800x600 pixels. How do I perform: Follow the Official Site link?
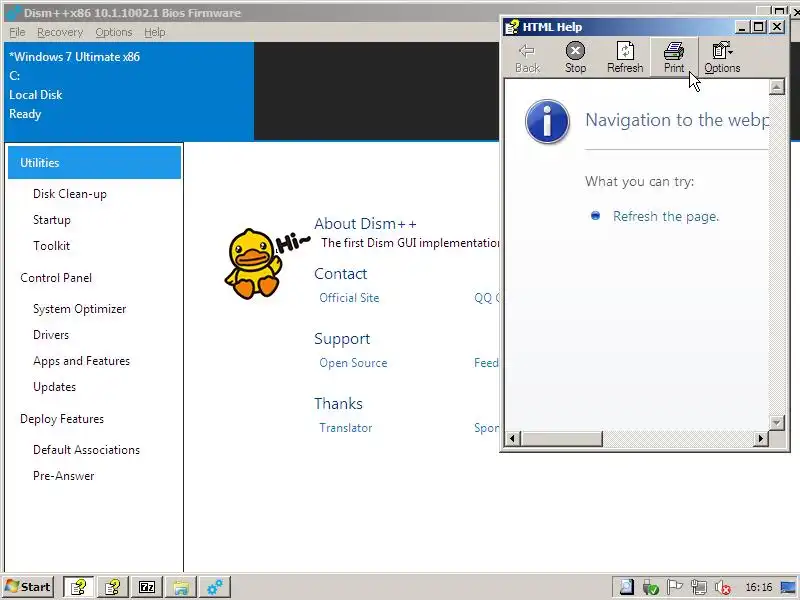[349, 298]
